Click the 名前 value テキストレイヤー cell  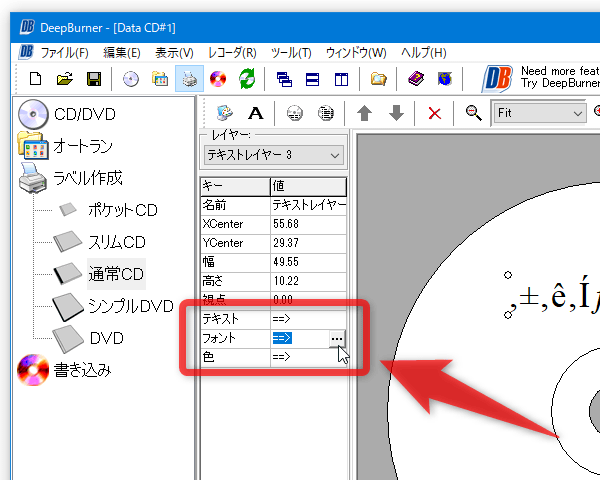(x=308, y=206)
